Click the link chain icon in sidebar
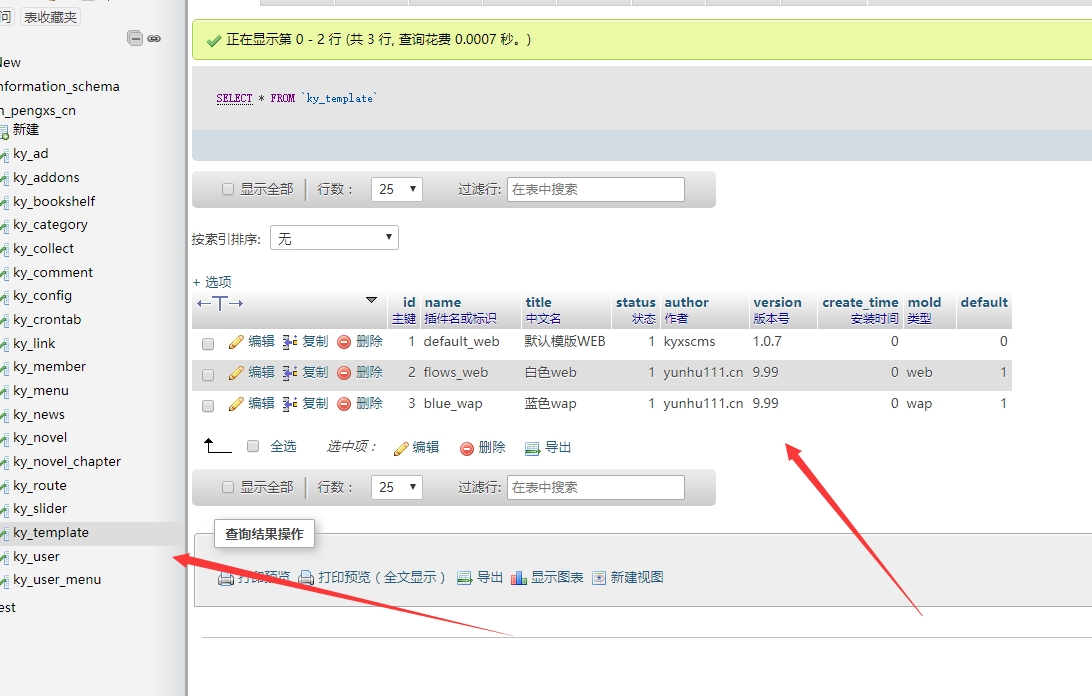 [154, 38]
